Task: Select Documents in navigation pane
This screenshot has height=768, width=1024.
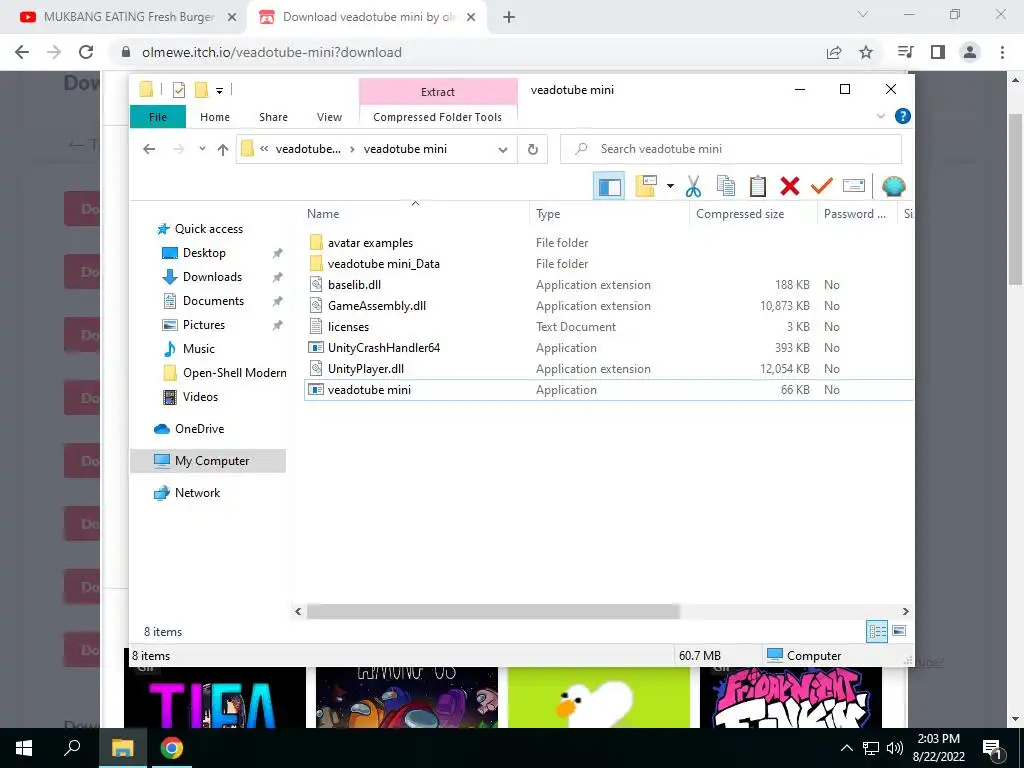Action: pyautogui.click(x=214, y=301)
